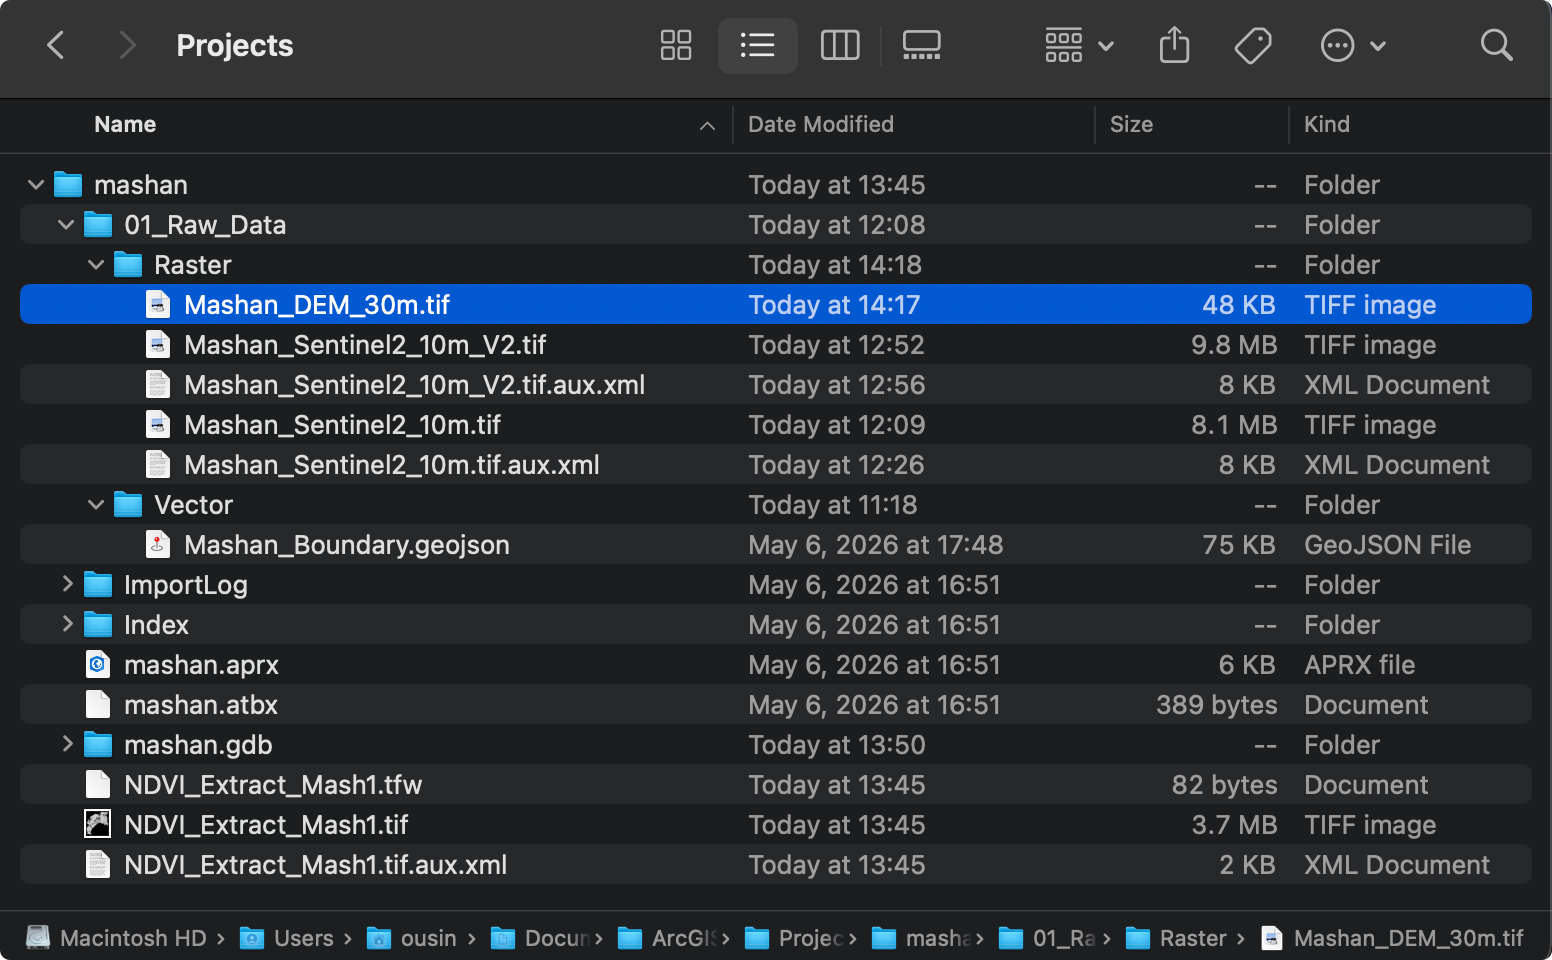Open the search magnifier
The width and height of the screenshot is (1552, 960).
(x=1496, y=45)
